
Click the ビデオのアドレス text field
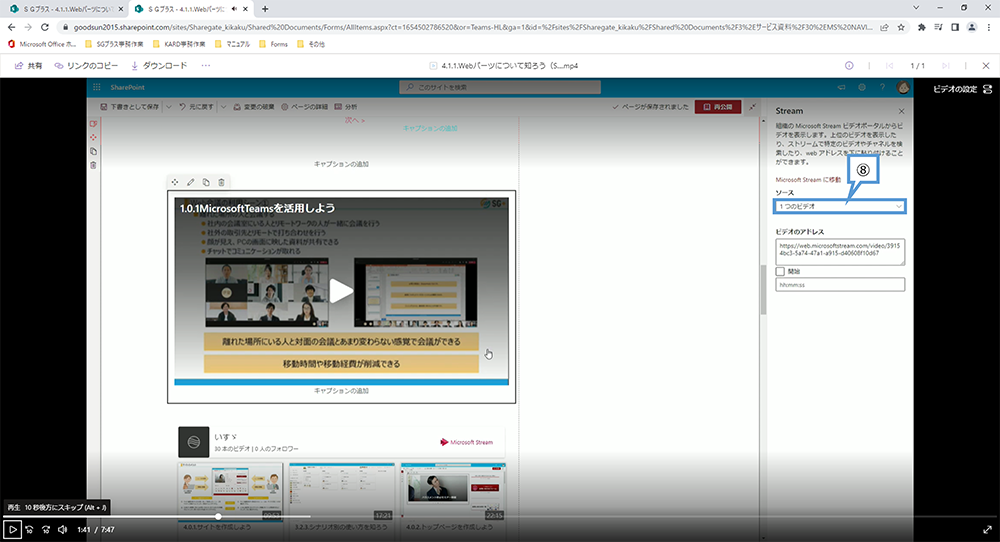pos(840,252)
